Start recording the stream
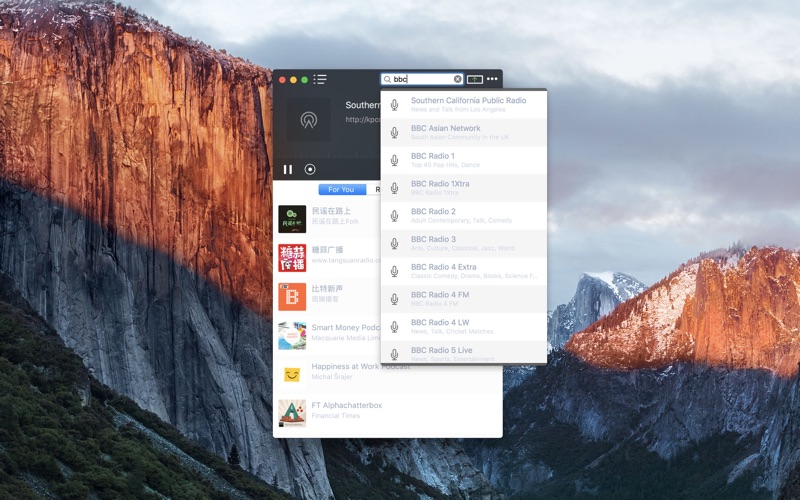The image size is (800, 500). [310, 169]
